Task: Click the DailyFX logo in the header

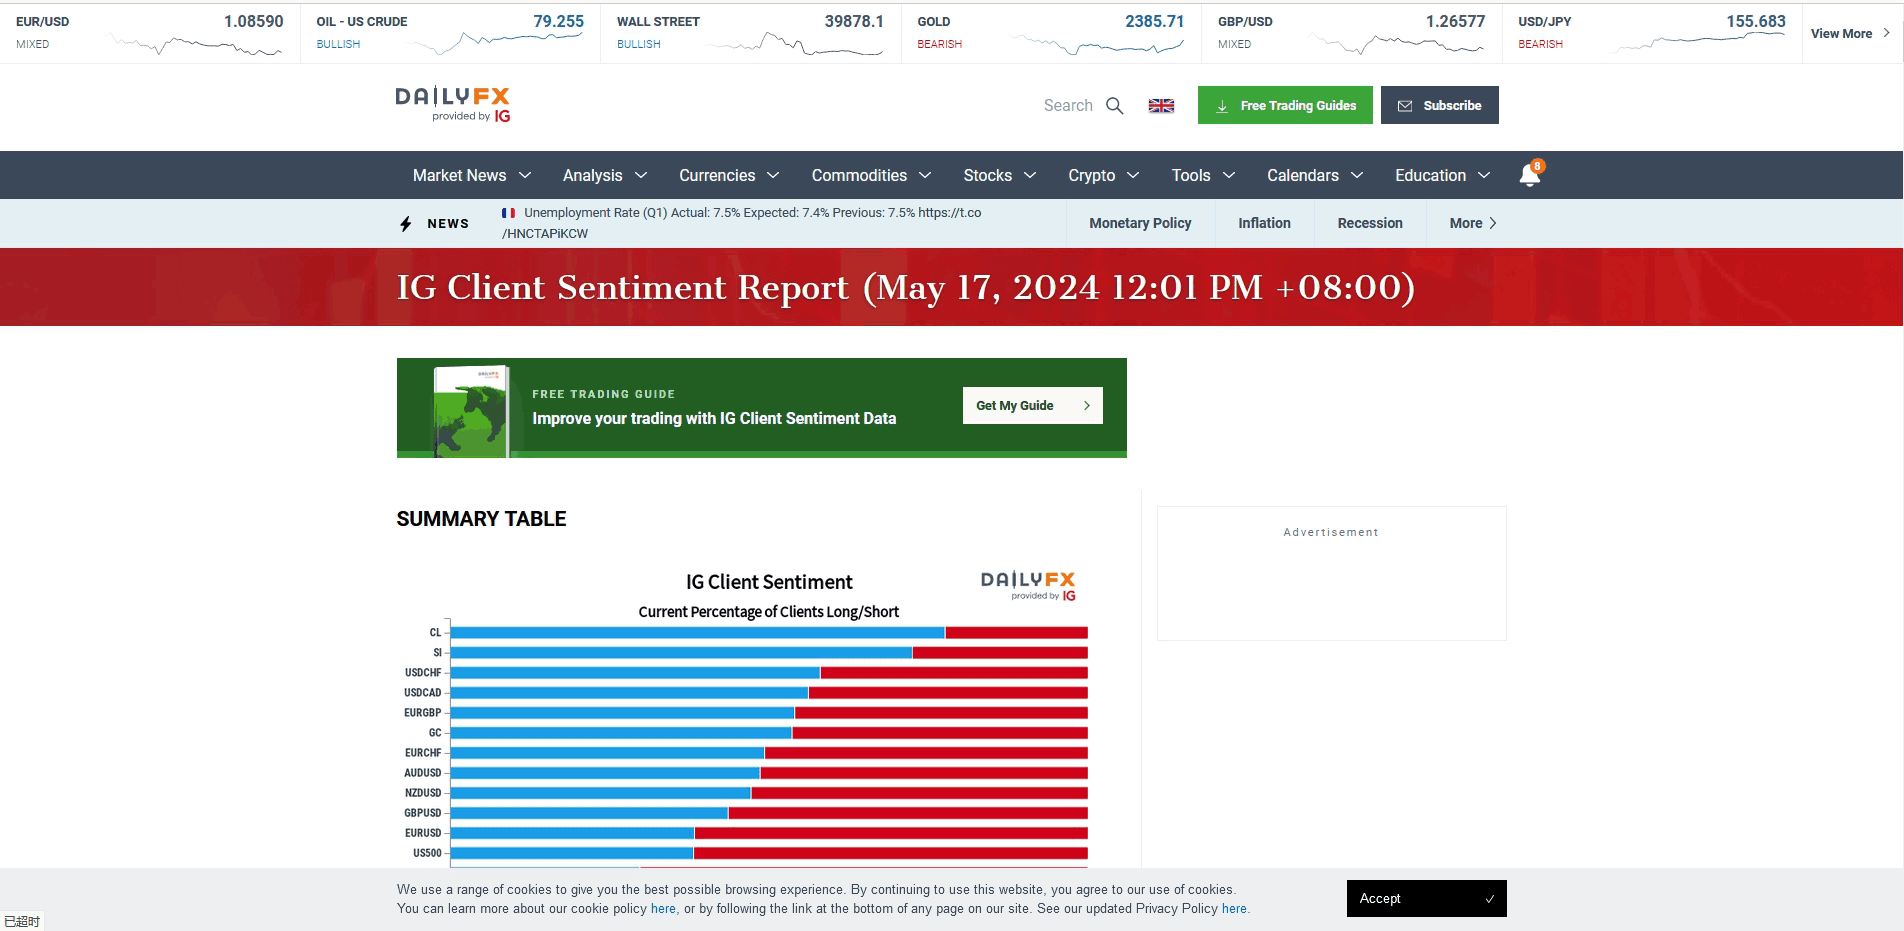Action: click(x=453, y=104)
